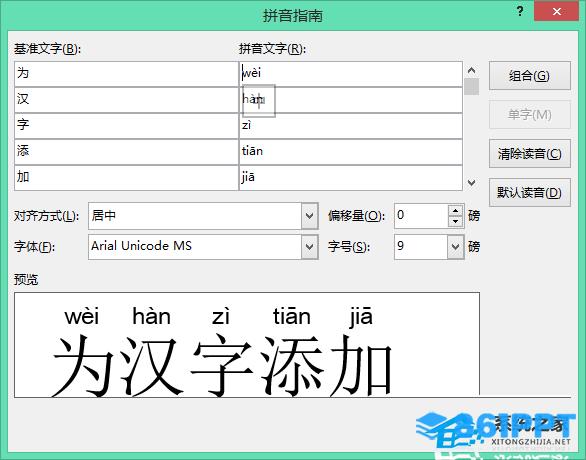Click the 组合(G) button

pyautogui.click(x=530, y=76)
